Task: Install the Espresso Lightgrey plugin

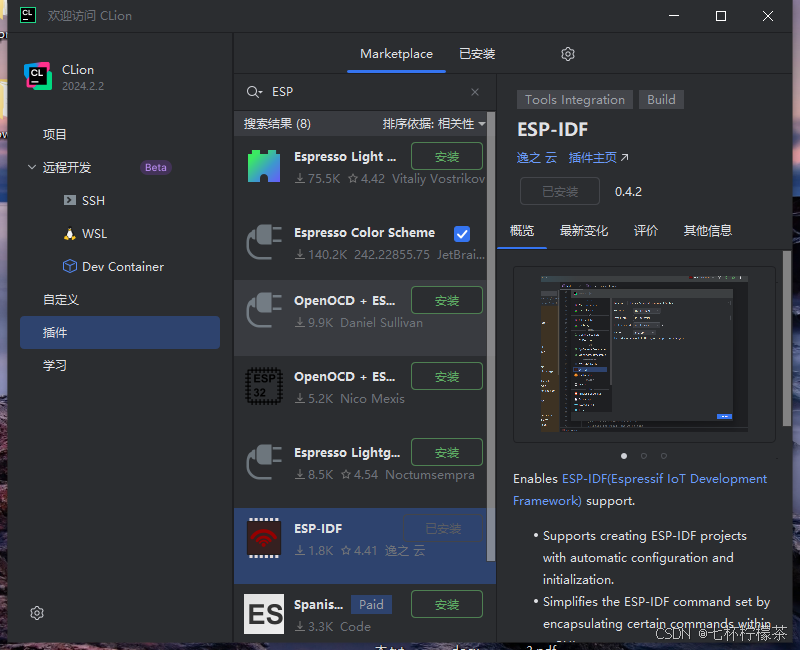Action: click(447, 452)
